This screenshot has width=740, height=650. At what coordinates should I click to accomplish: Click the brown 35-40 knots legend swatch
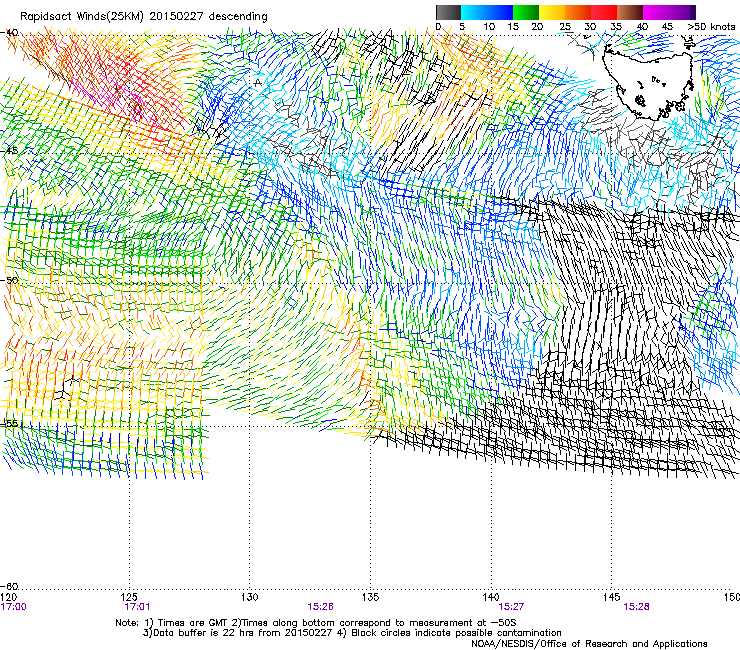click(x=630, y=12)
